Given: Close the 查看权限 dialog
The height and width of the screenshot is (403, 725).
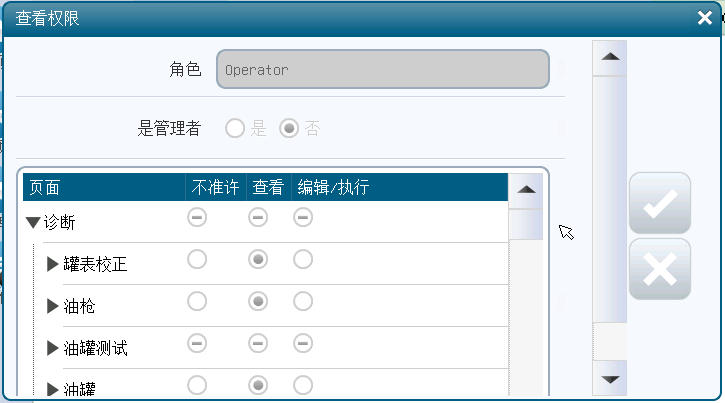Looking at the screenshot, I should [704, 17].
